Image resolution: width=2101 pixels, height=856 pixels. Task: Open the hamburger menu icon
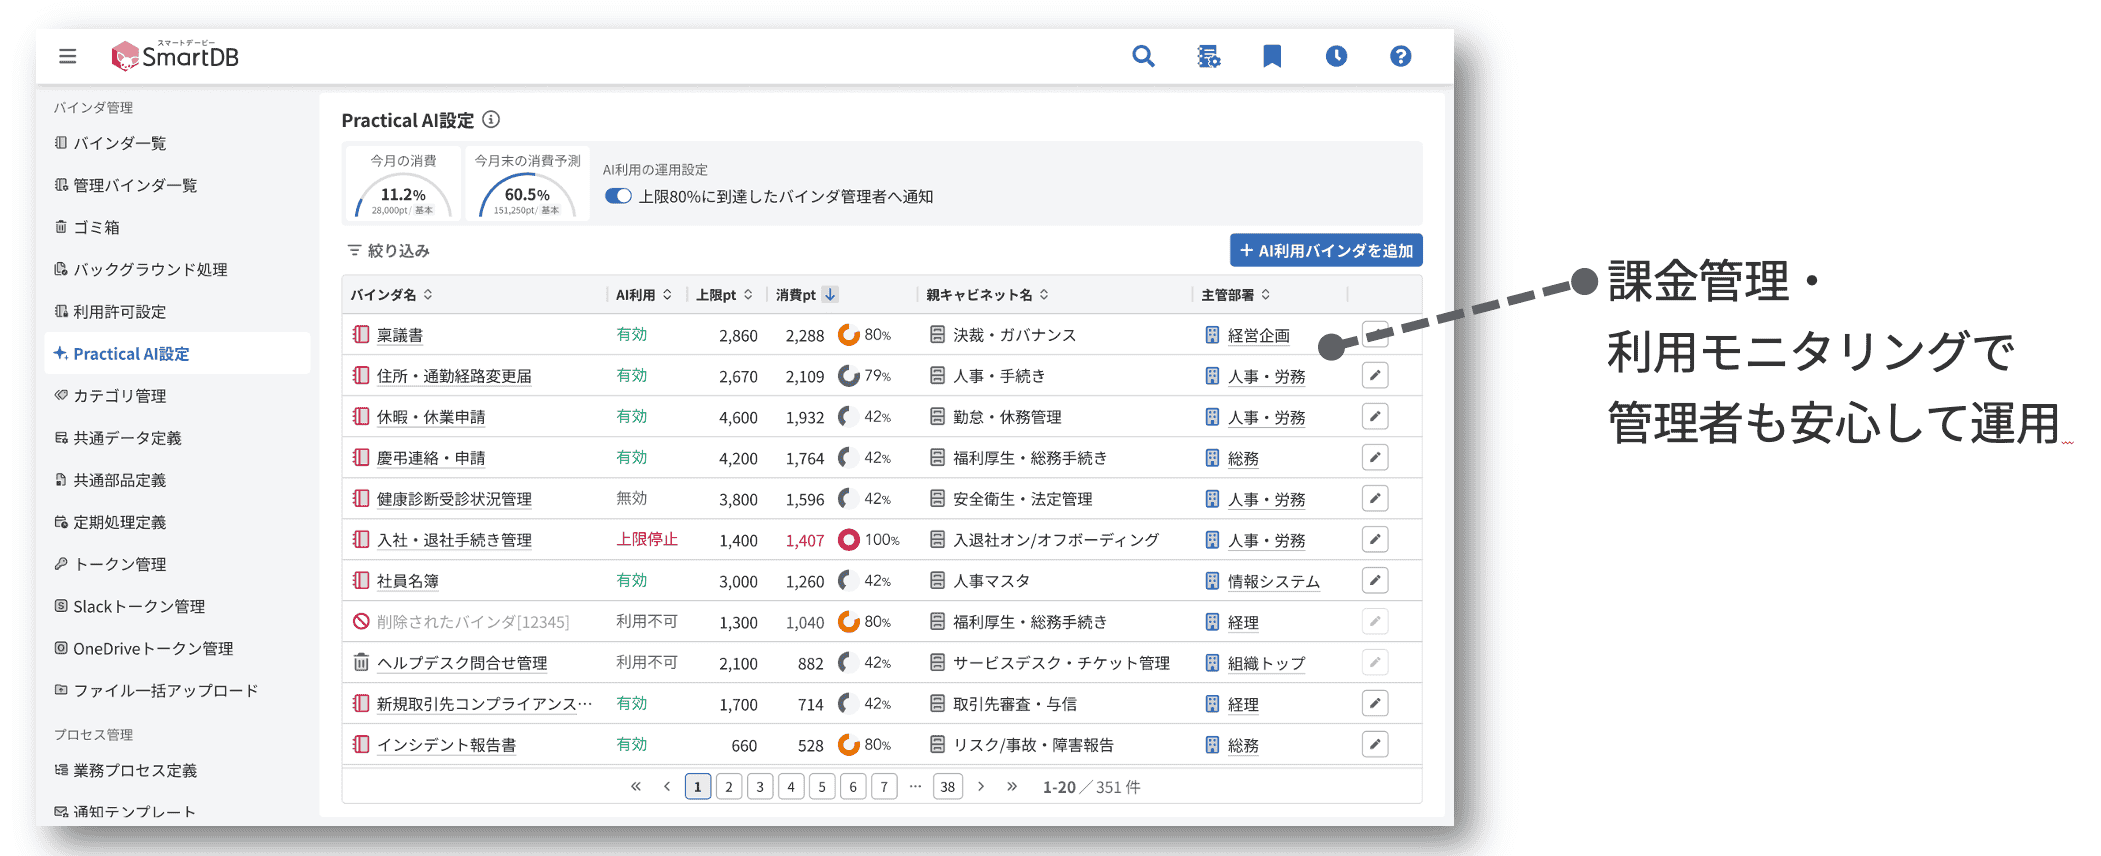(67, 56)
